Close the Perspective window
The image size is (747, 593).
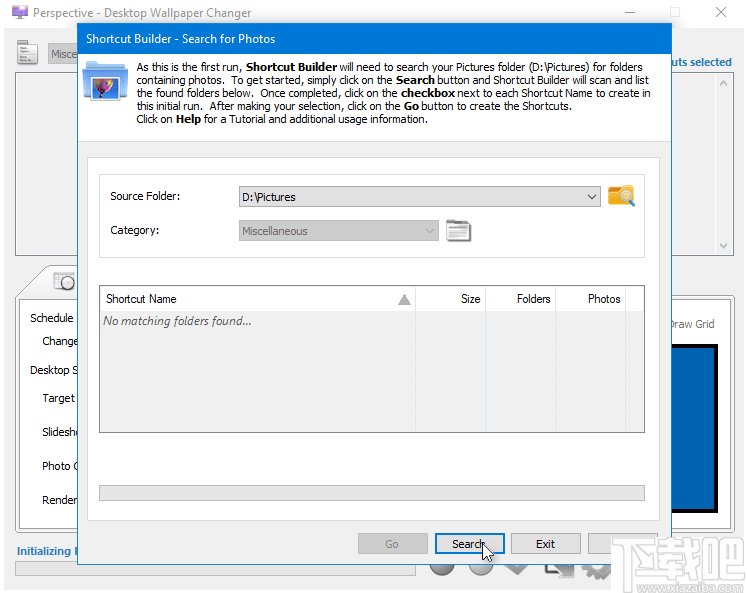click(x=721, y=12)
